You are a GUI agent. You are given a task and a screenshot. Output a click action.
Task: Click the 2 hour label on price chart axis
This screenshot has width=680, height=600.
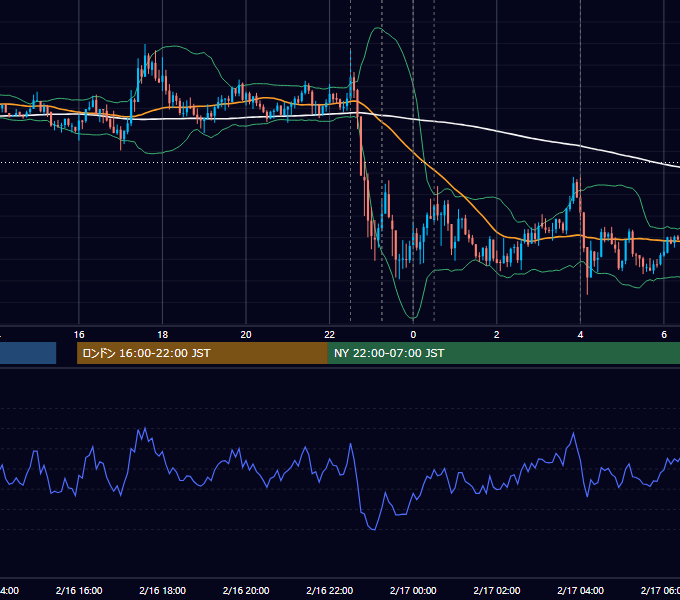click(x=497, y=335)
